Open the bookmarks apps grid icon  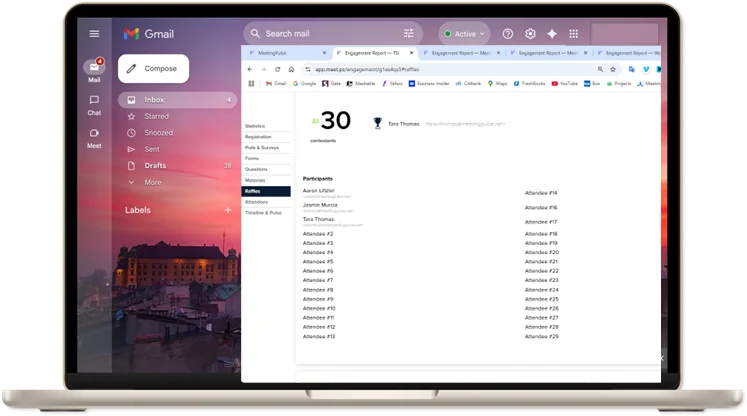click(x=251, y=83)
